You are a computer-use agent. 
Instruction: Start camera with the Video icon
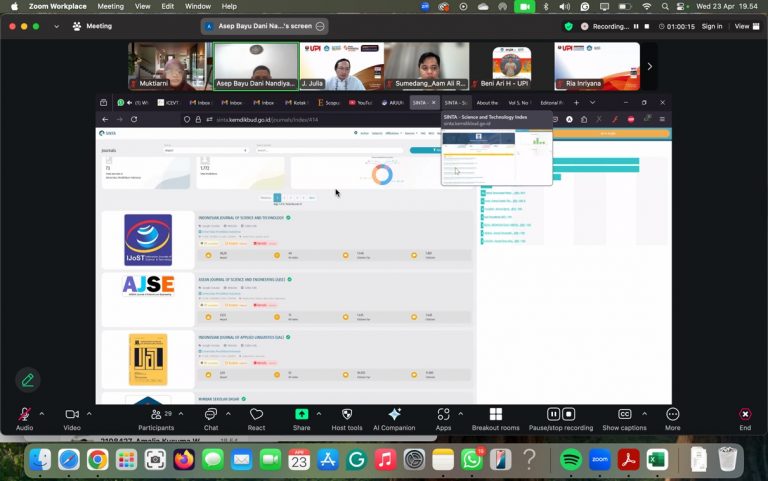72,414
